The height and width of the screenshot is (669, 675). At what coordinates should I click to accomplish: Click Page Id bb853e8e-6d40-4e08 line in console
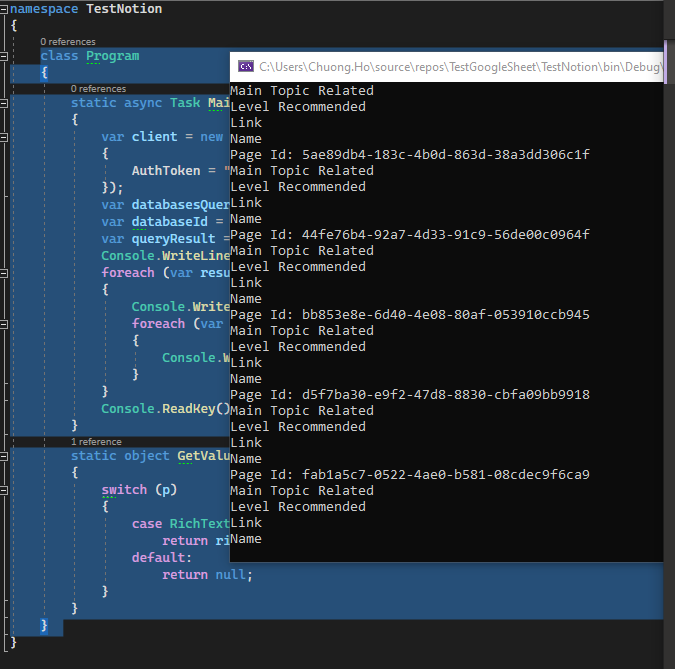(410, 315)
